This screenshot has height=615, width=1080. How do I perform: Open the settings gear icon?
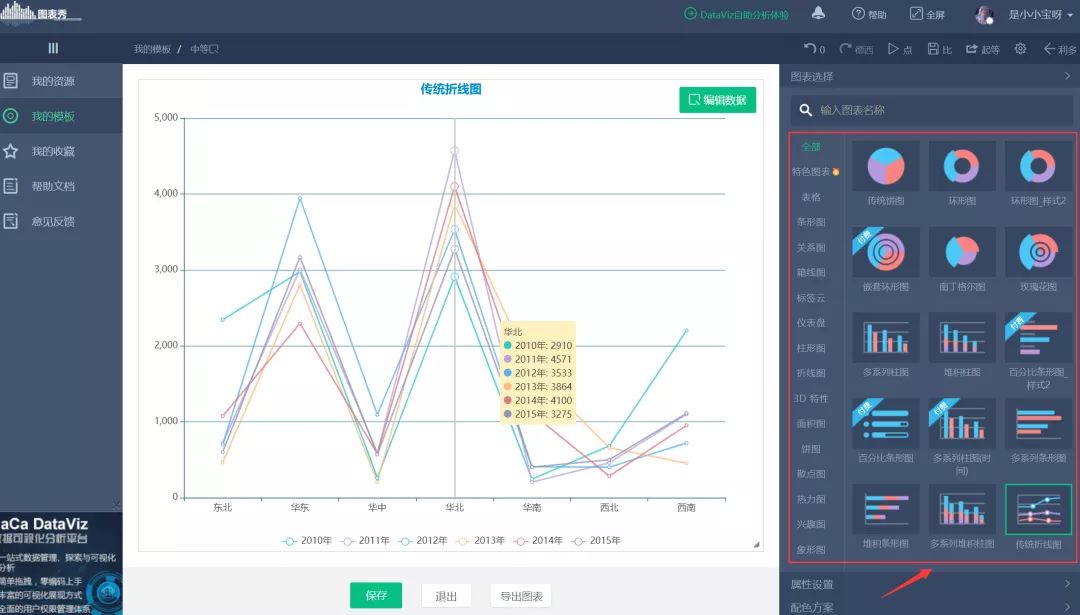1020,48
